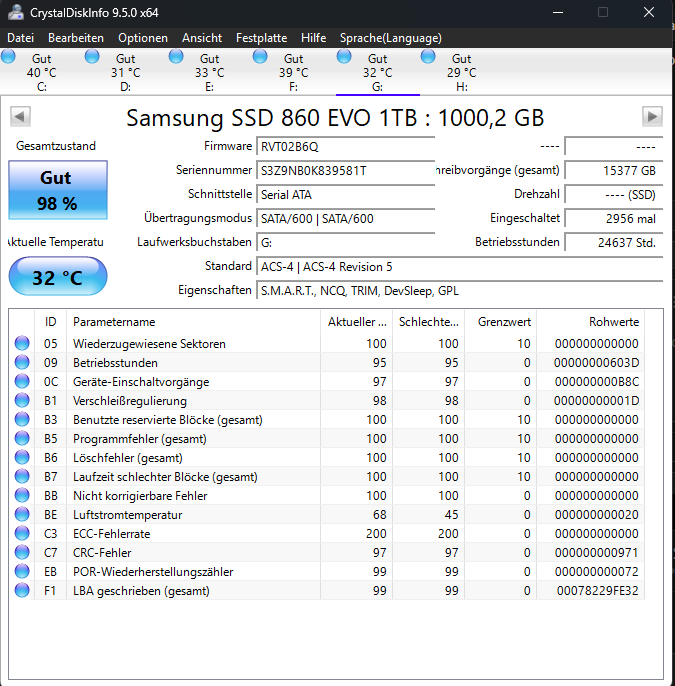The height and width of the screenshot is (686, 675).
Task: Minimize the CrystalDiskInfo window
Action: click(558, 12)
